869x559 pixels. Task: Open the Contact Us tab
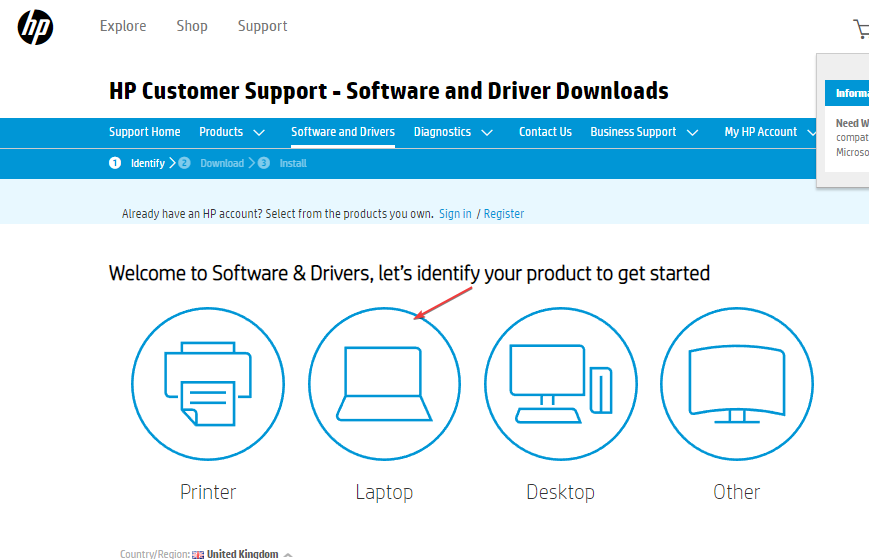tap(545, 132)
